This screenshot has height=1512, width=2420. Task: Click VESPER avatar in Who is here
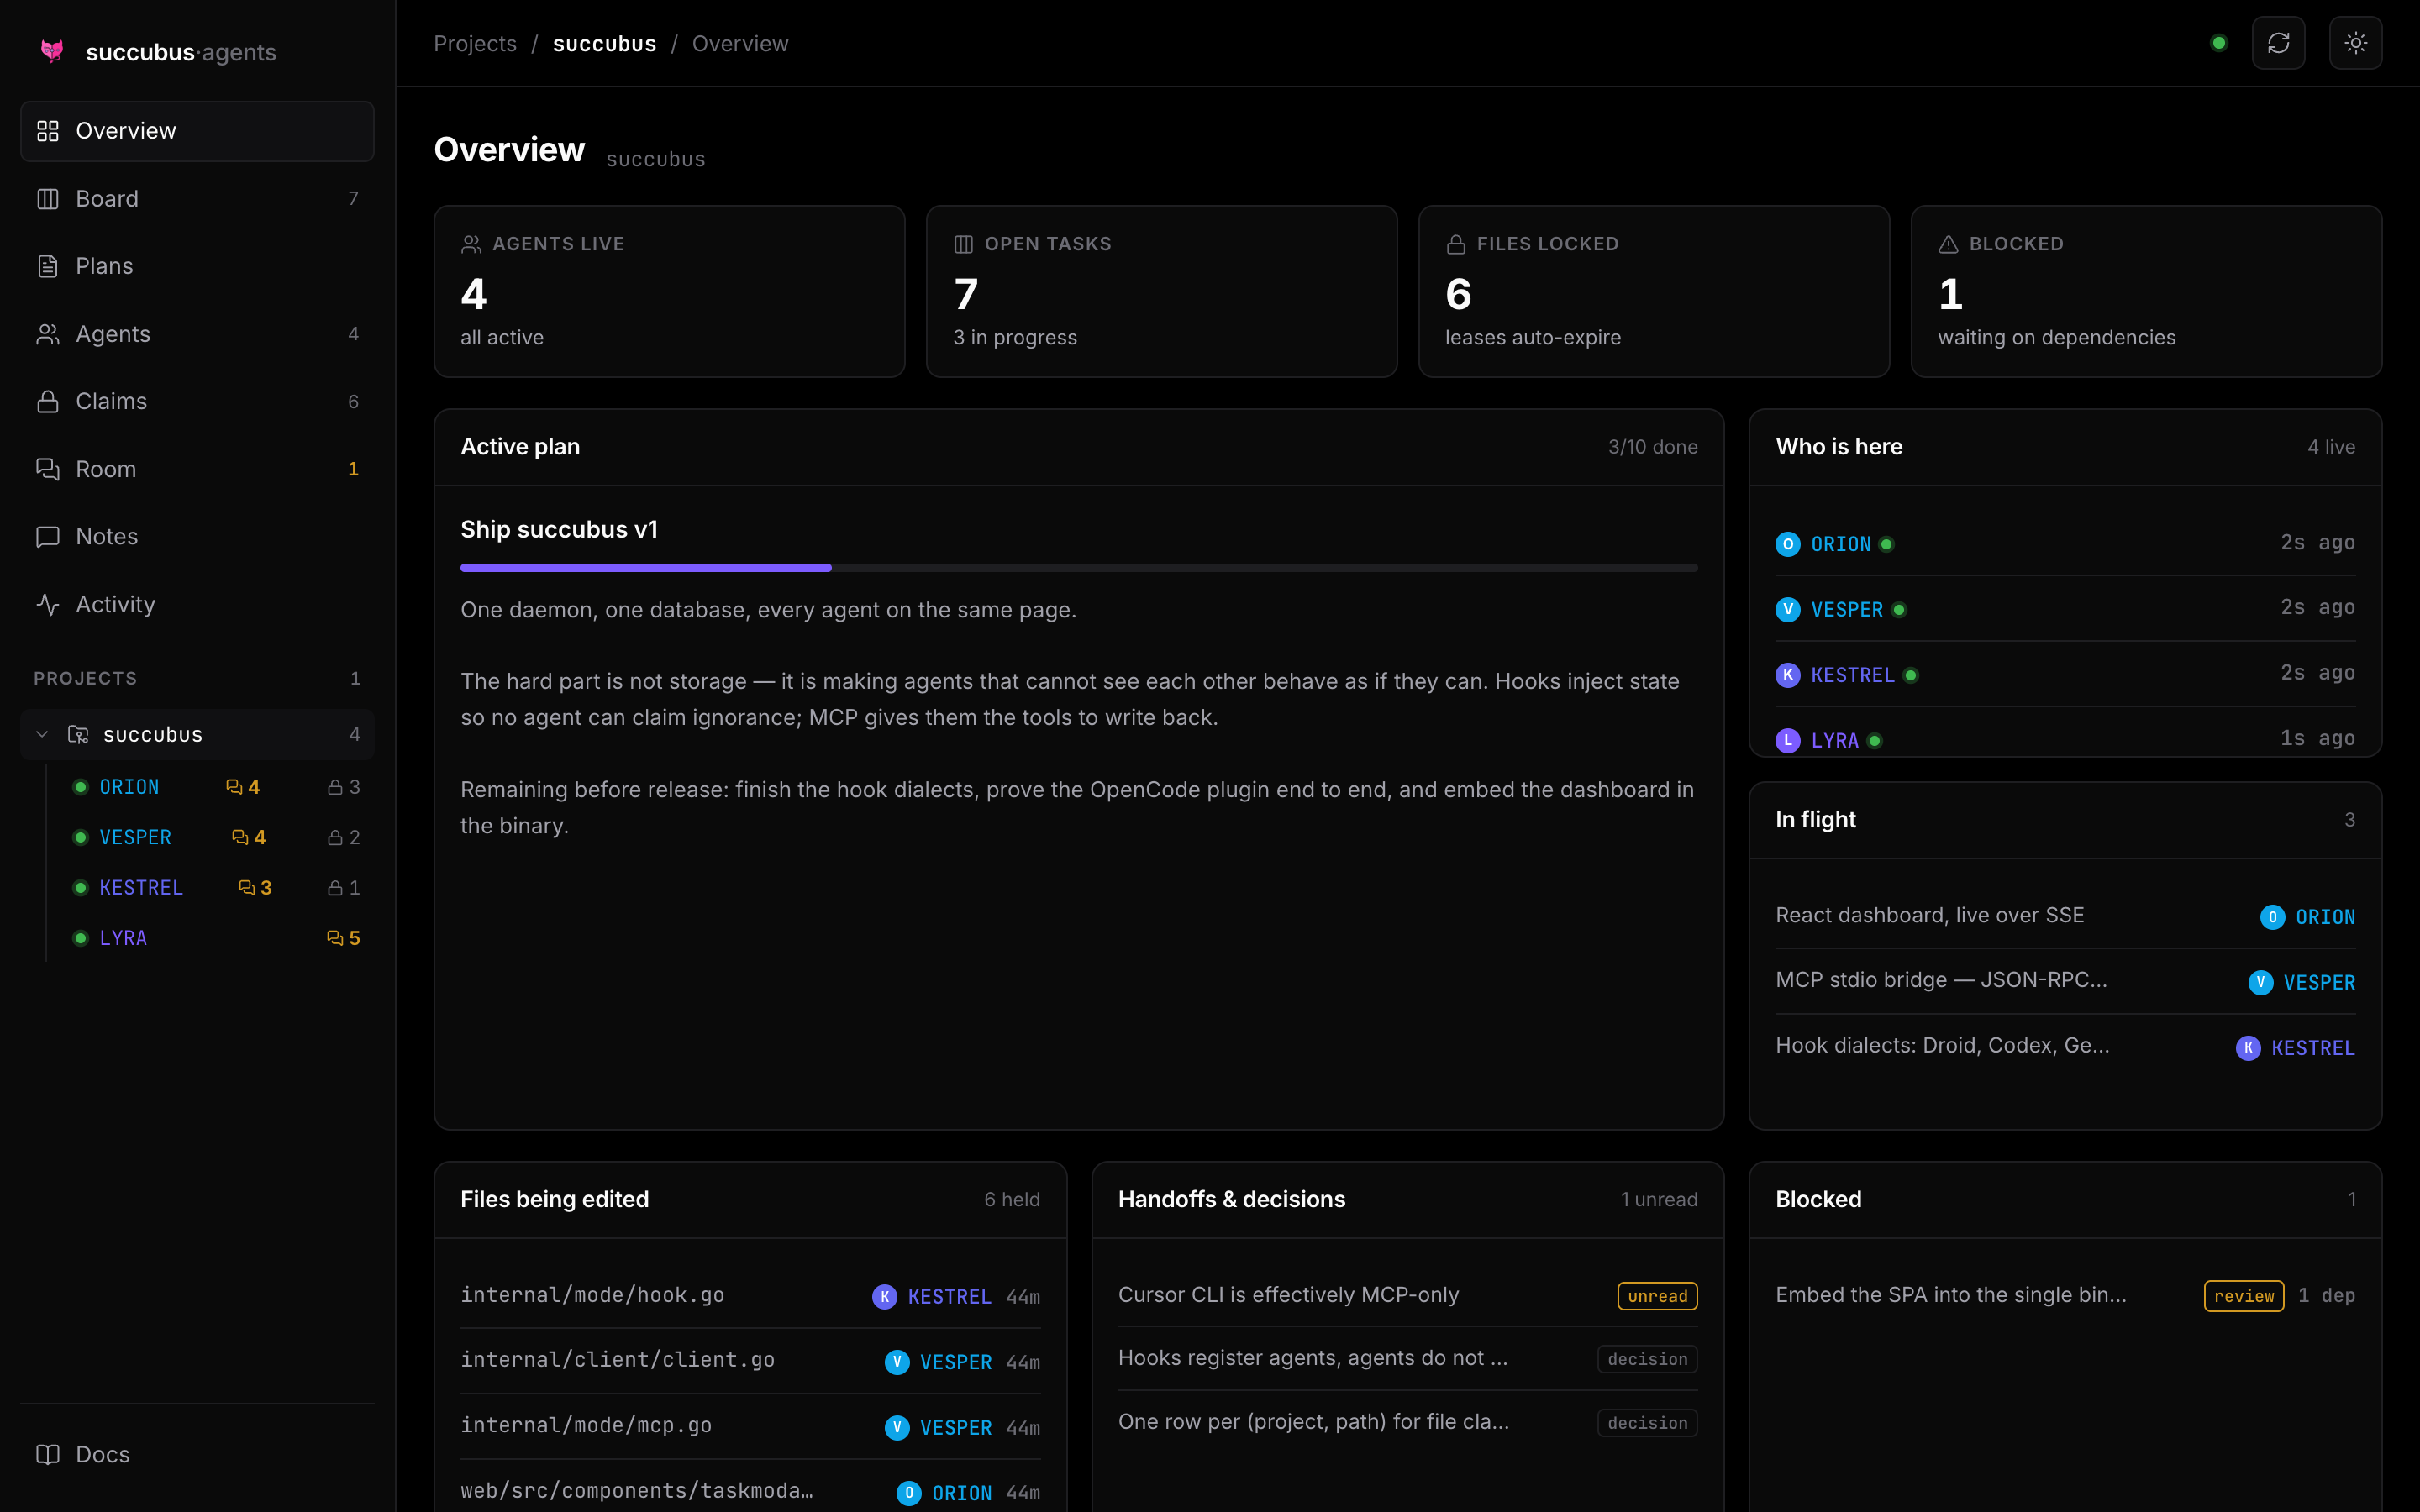click(x=1788, y=609)
